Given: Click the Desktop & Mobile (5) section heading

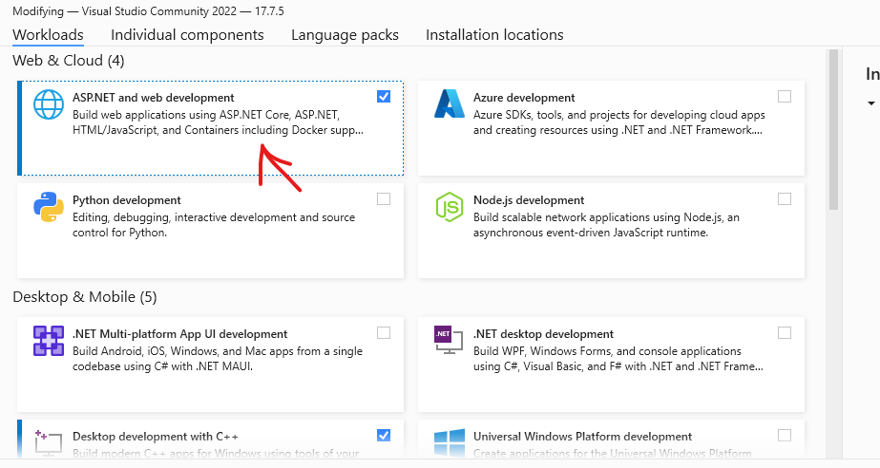Looking at the screenshot, I should [x=85, y=297].
